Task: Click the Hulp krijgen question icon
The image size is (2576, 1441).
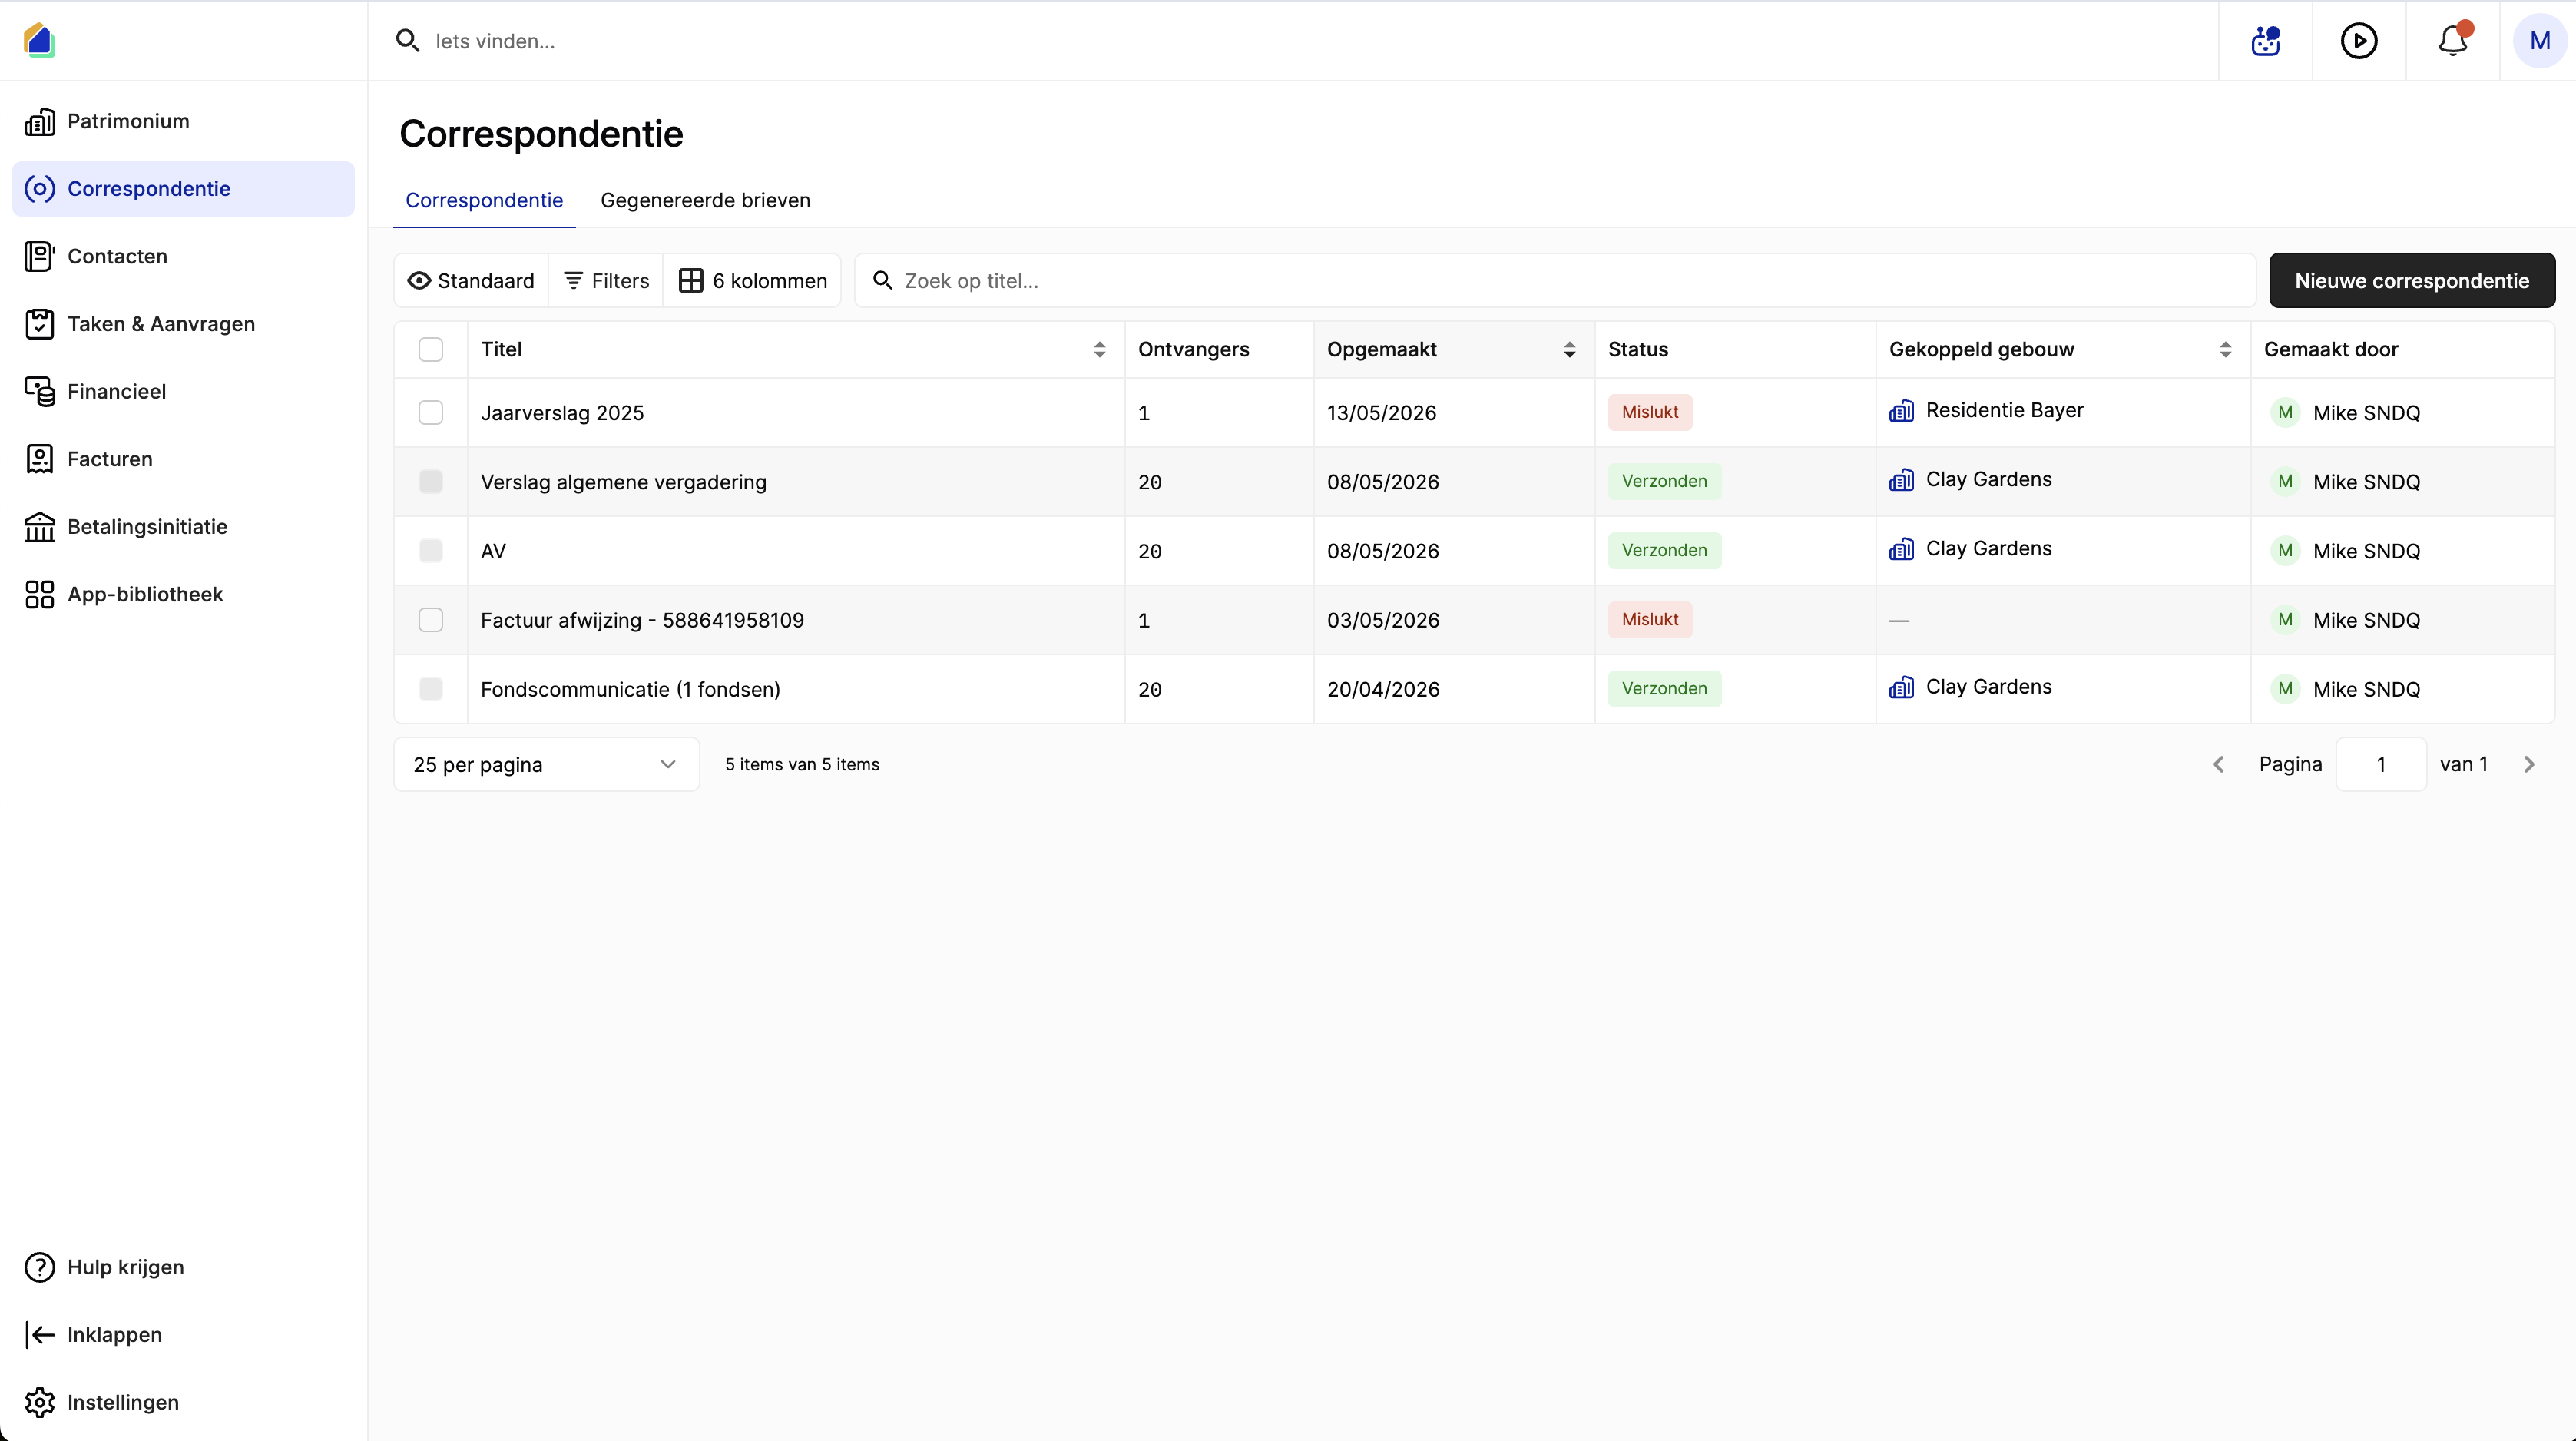Action: (40, 1267)
